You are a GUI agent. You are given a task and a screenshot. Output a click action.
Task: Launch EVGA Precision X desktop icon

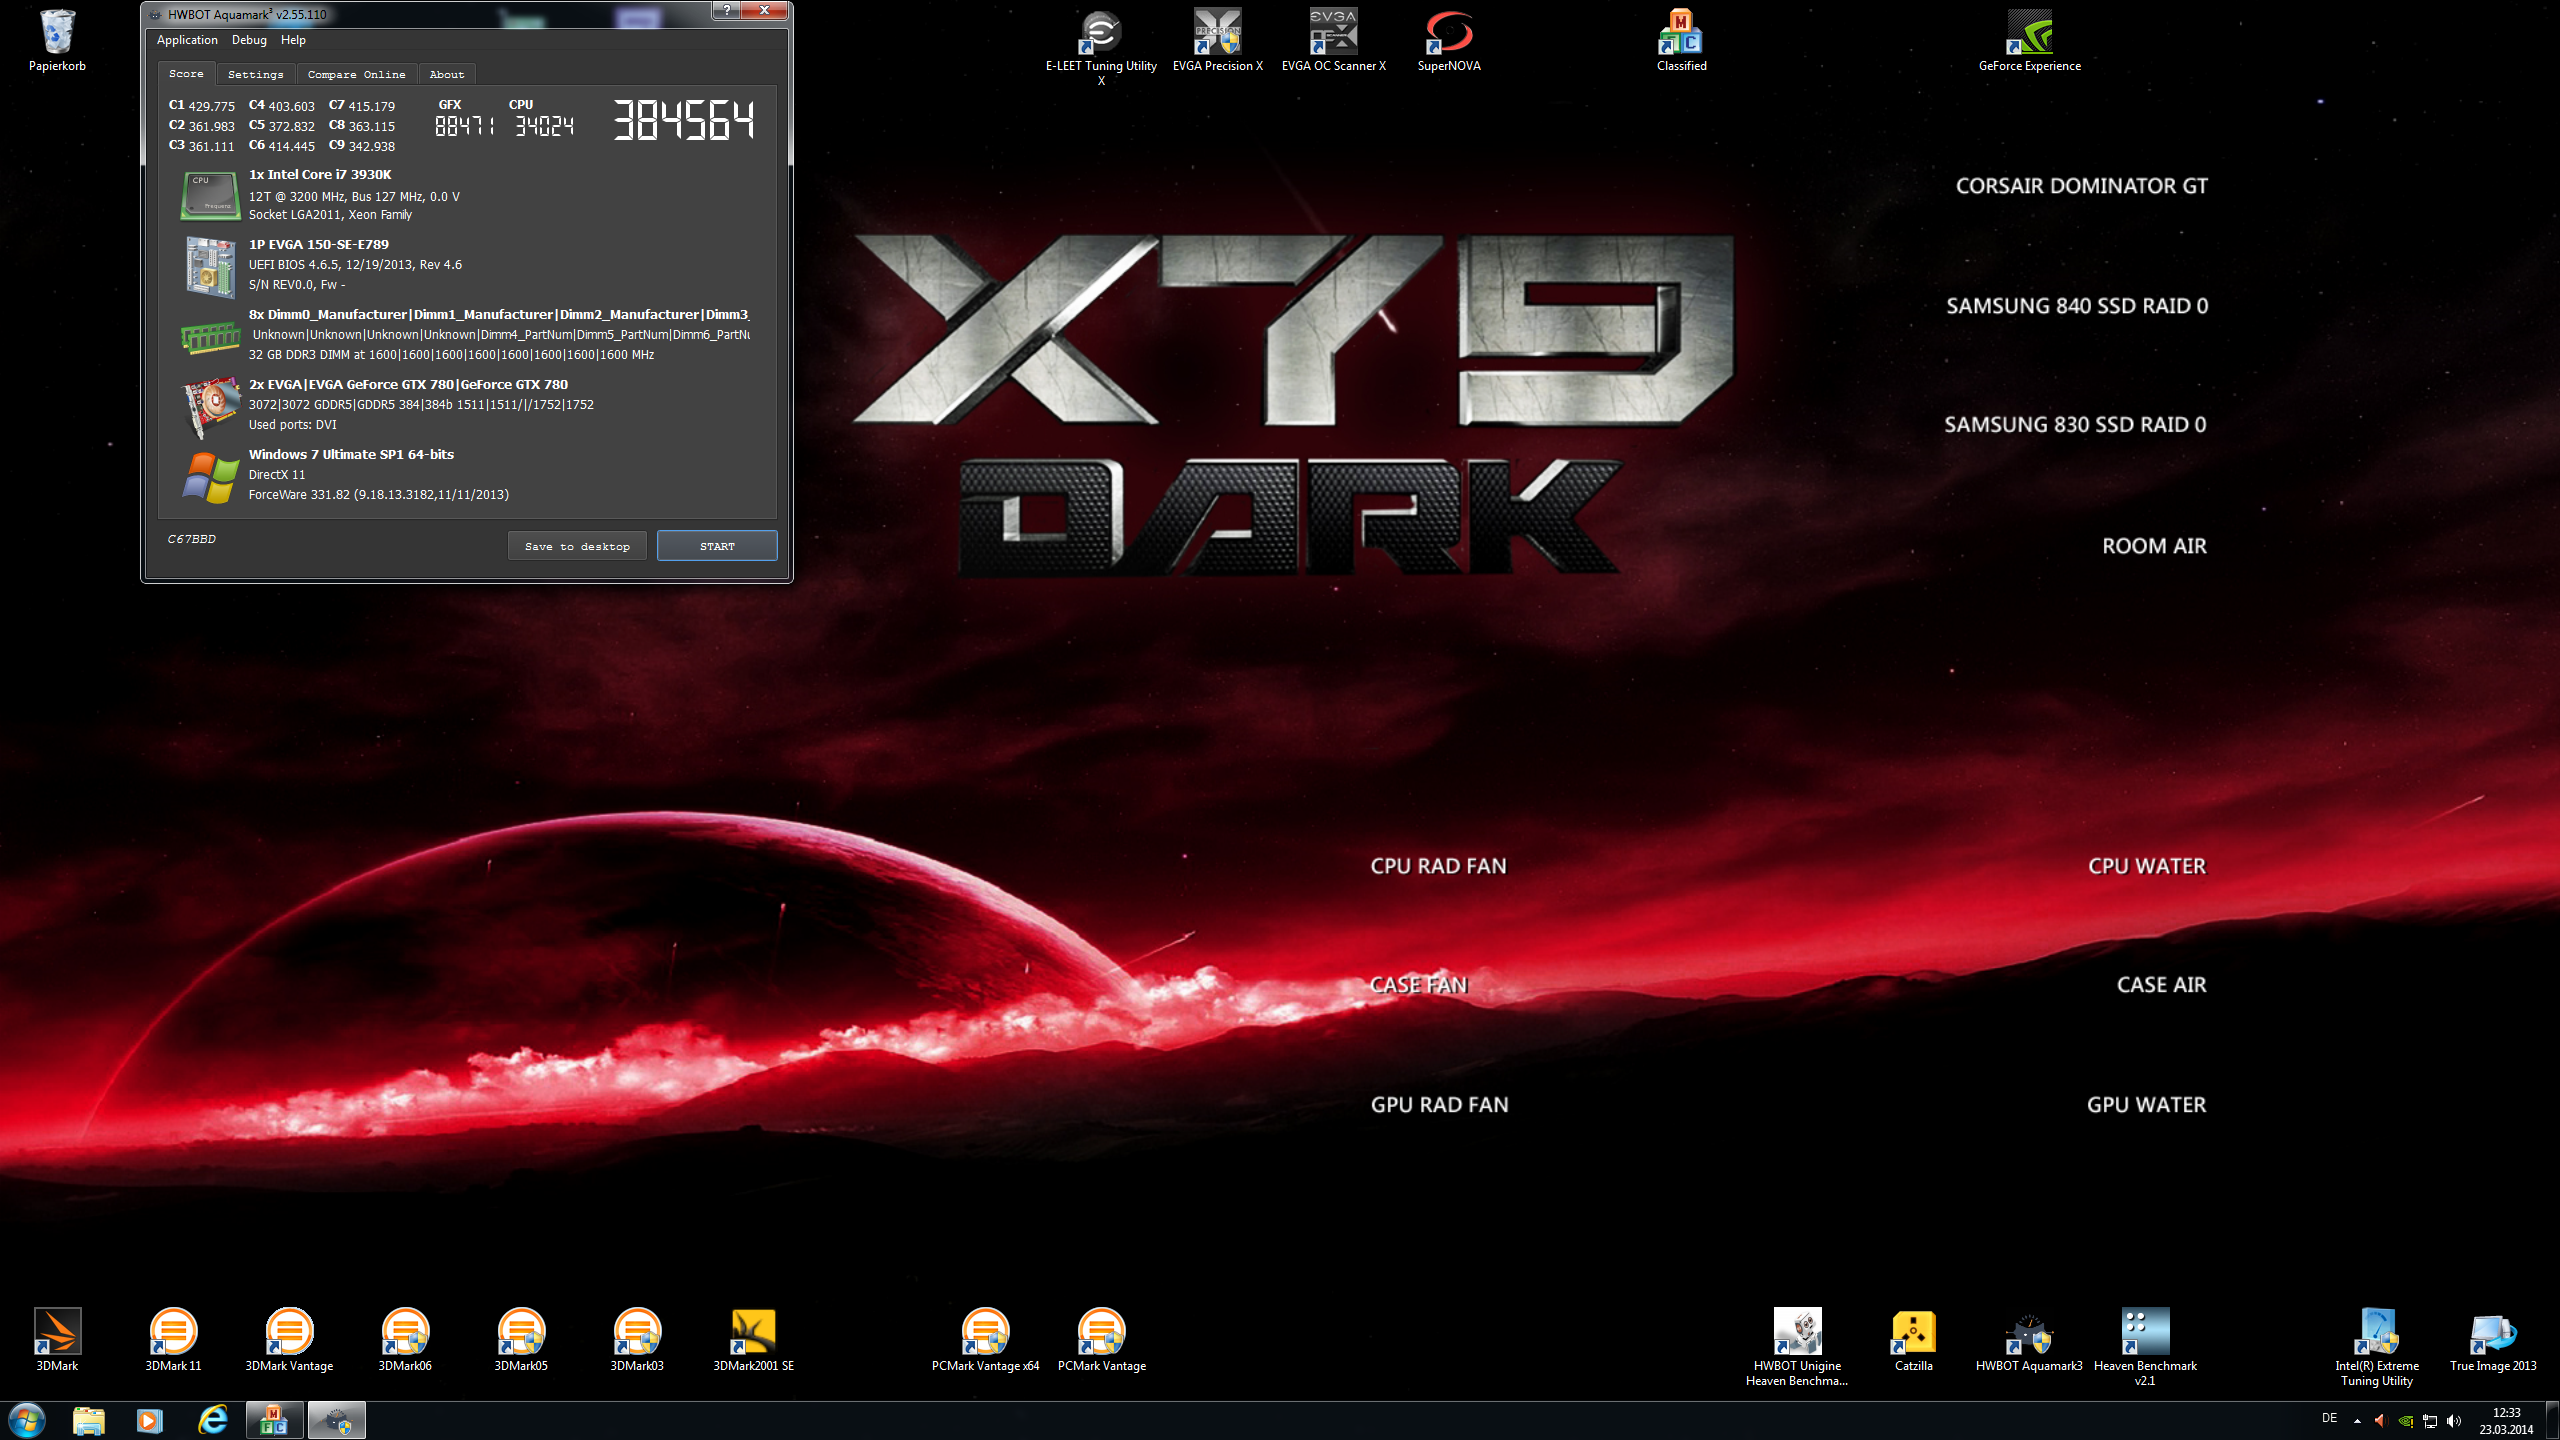1217,40
